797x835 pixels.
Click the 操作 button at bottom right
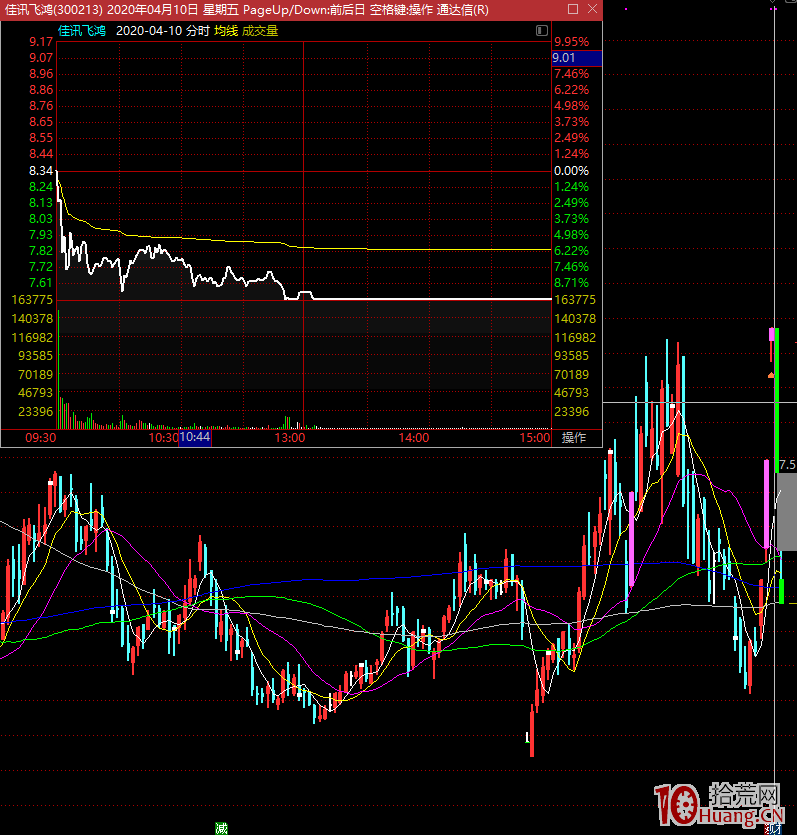pos(574,438)
